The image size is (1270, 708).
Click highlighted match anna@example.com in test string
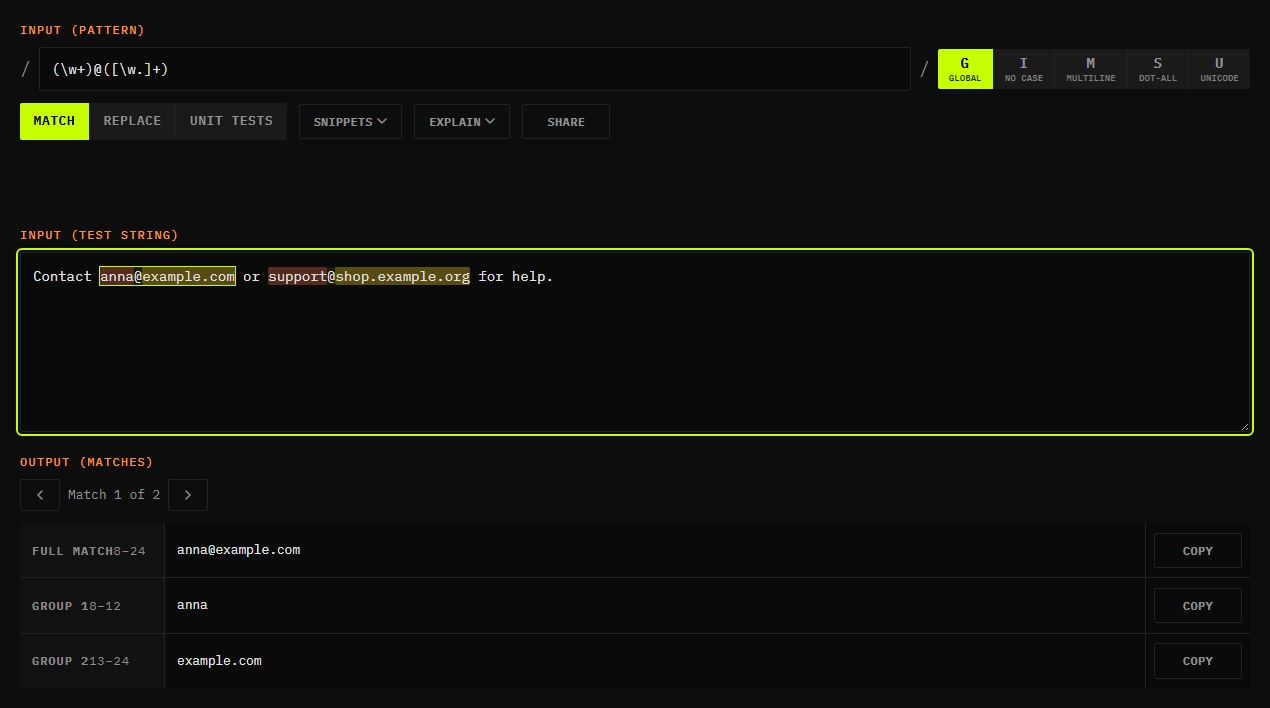167,276
